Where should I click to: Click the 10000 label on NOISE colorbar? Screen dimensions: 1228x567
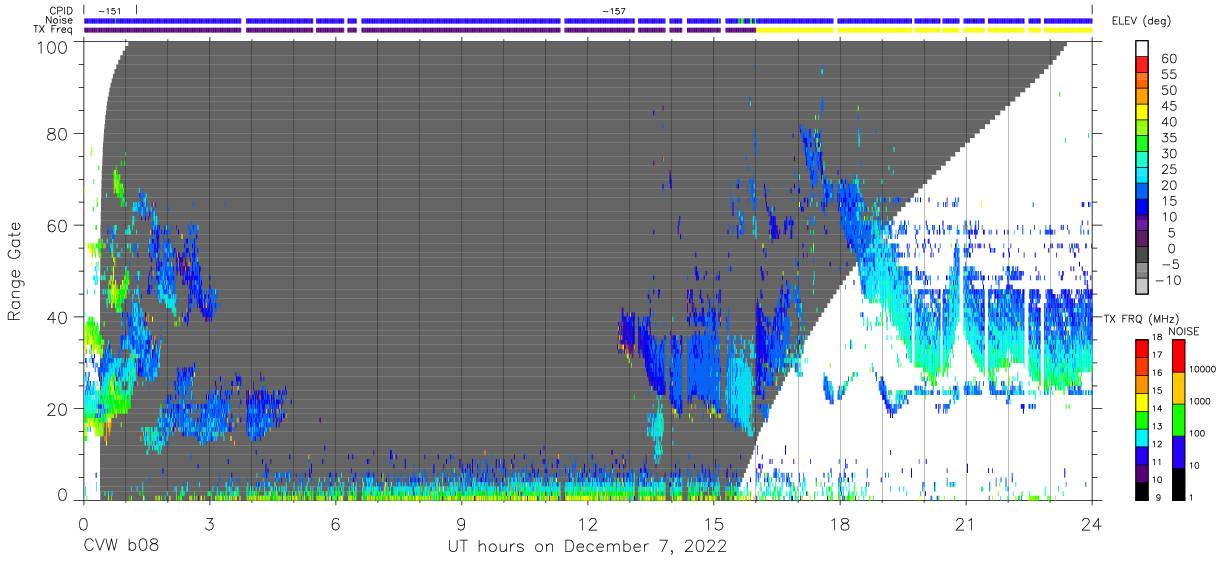pos(1205,370)
